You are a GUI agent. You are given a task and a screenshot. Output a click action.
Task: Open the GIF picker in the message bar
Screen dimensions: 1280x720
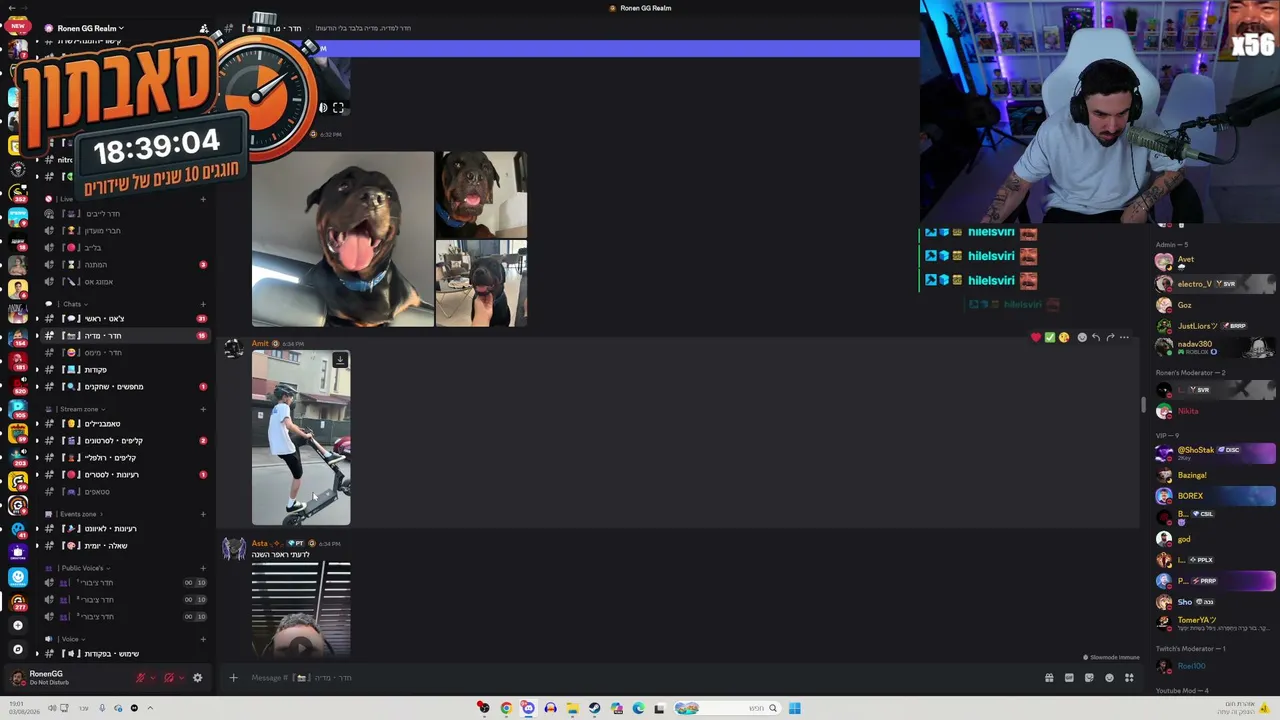pyautogui.click(x=1069, y=678)
